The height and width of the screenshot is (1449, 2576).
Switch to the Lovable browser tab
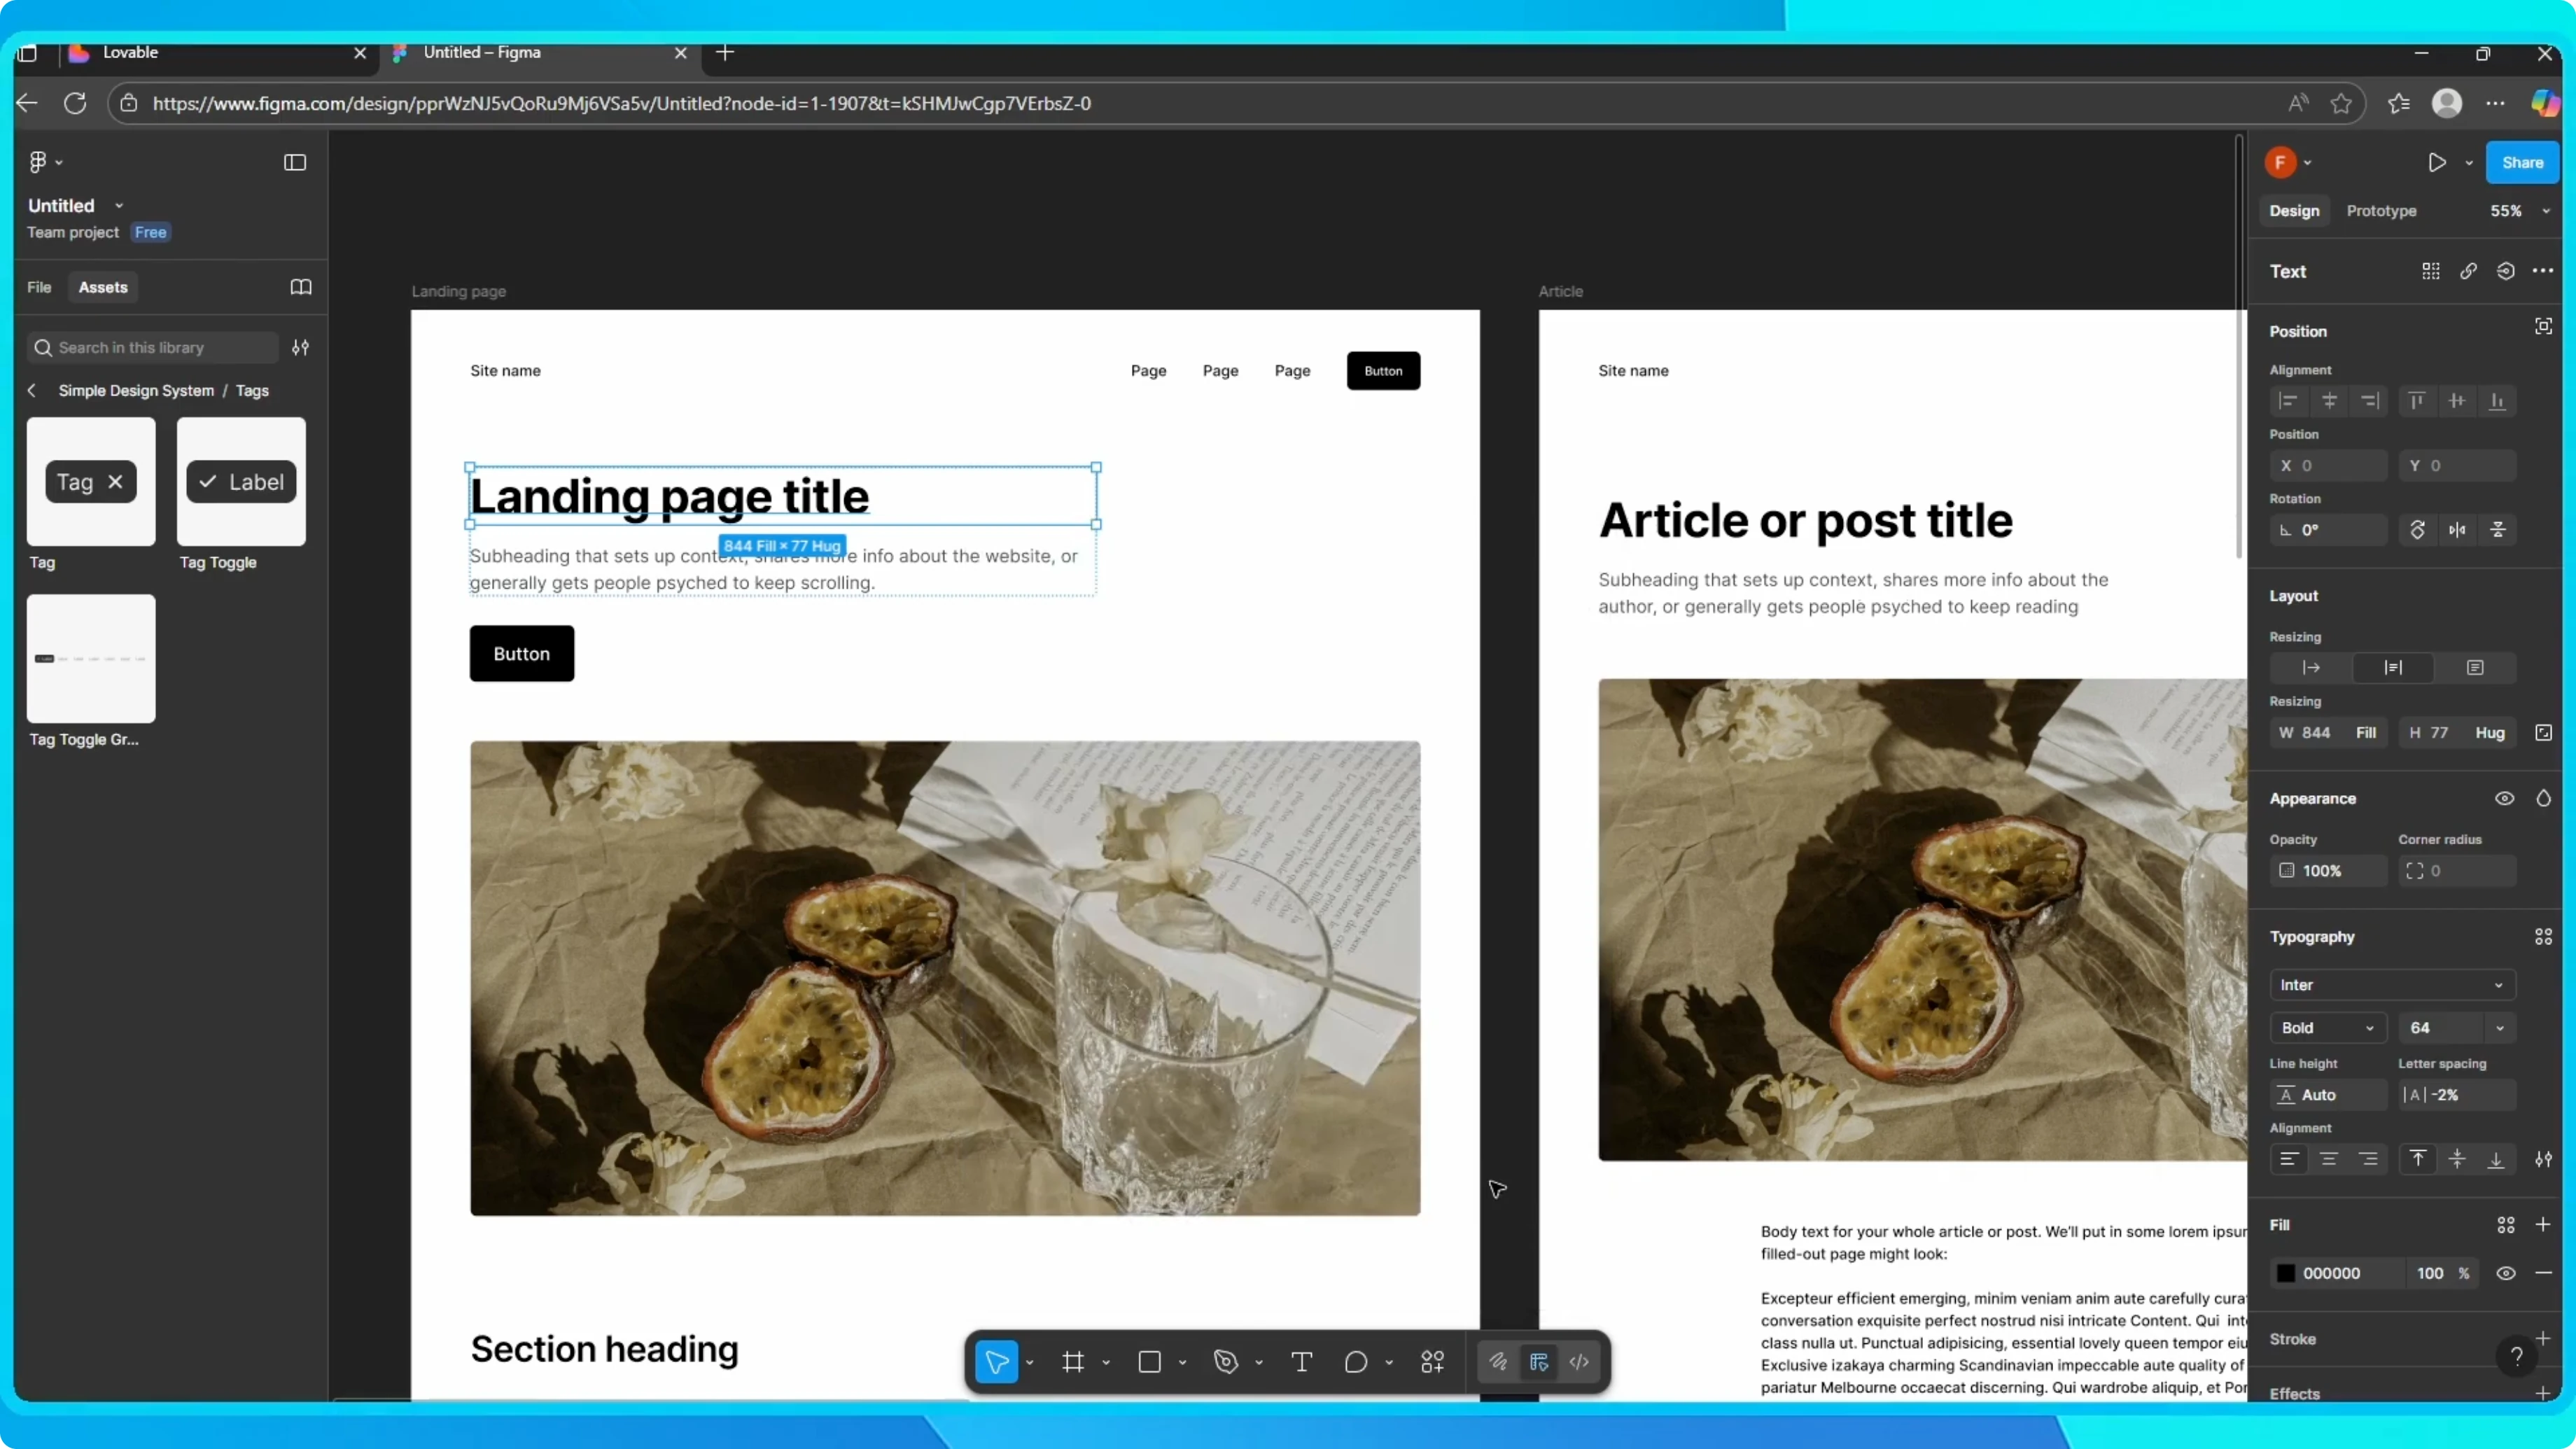pos(219,53)
